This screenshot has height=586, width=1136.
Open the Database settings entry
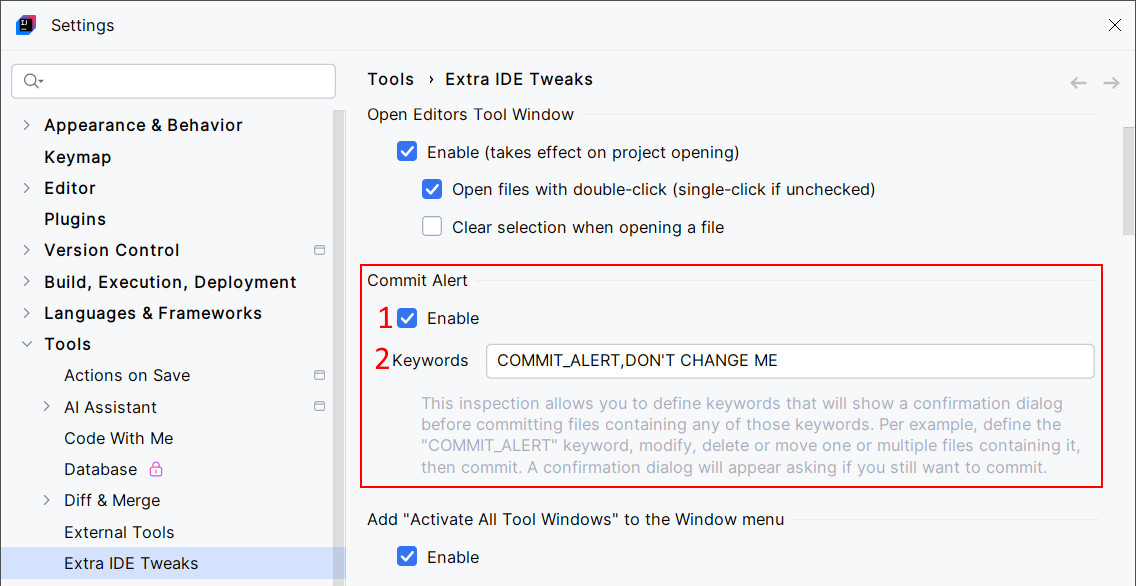[101, 469]
